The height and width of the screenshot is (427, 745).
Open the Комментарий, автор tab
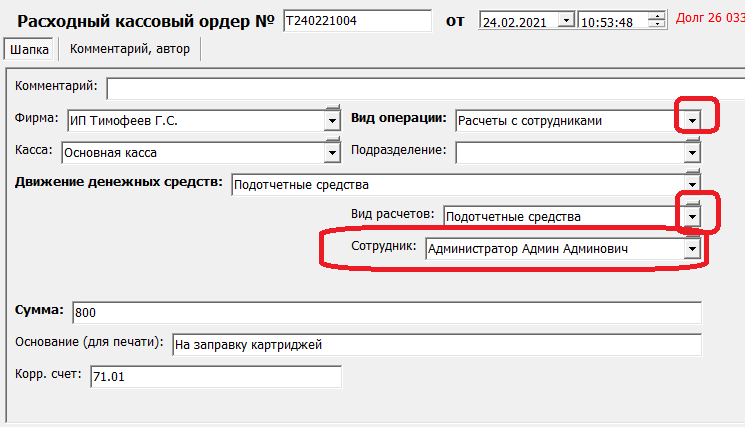click(x=128, y=48)
